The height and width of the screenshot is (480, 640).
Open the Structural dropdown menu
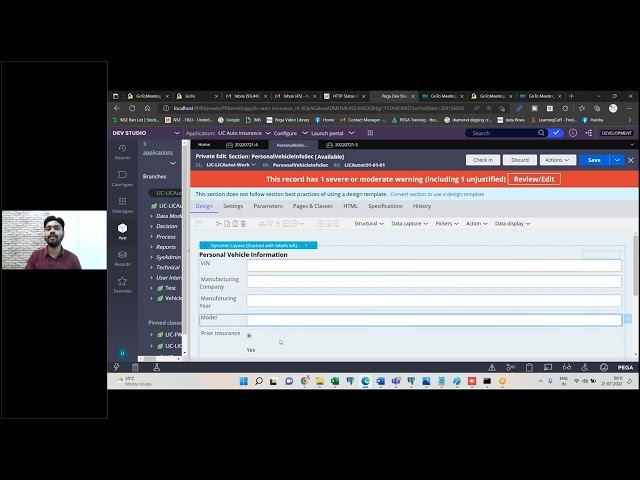click(367, 223)
